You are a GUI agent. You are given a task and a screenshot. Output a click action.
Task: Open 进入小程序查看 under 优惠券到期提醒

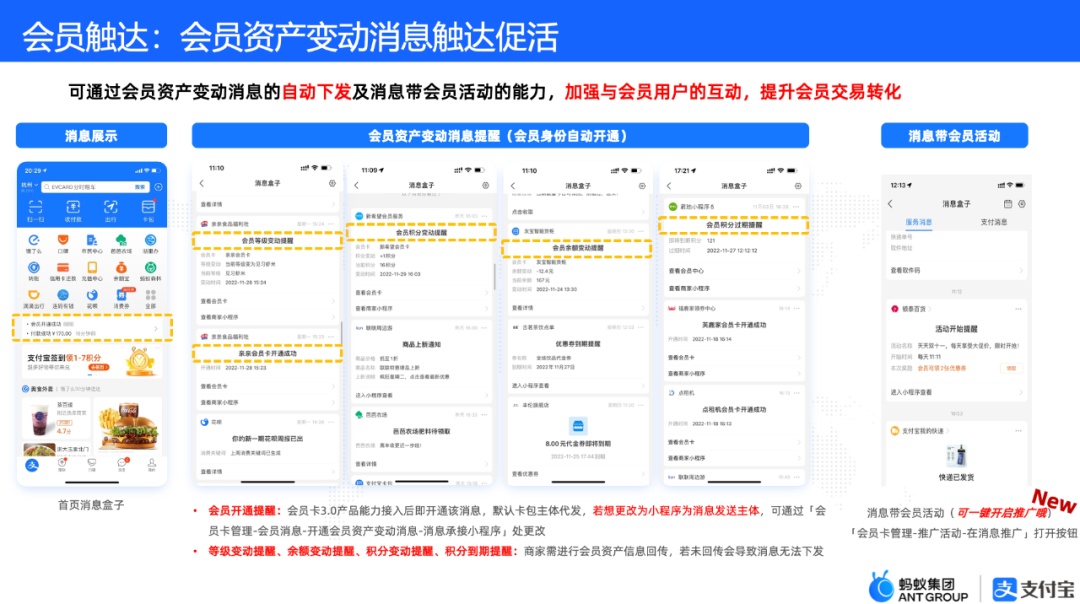(x=578, y=386)
